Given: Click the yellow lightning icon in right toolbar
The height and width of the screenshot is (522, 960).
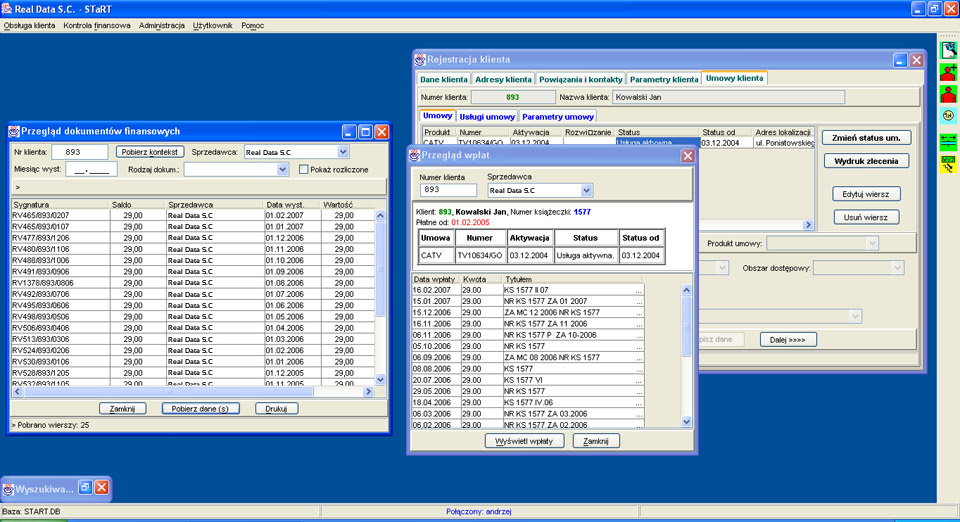Looking at the screenshot, I should click(x=949, y=164).
